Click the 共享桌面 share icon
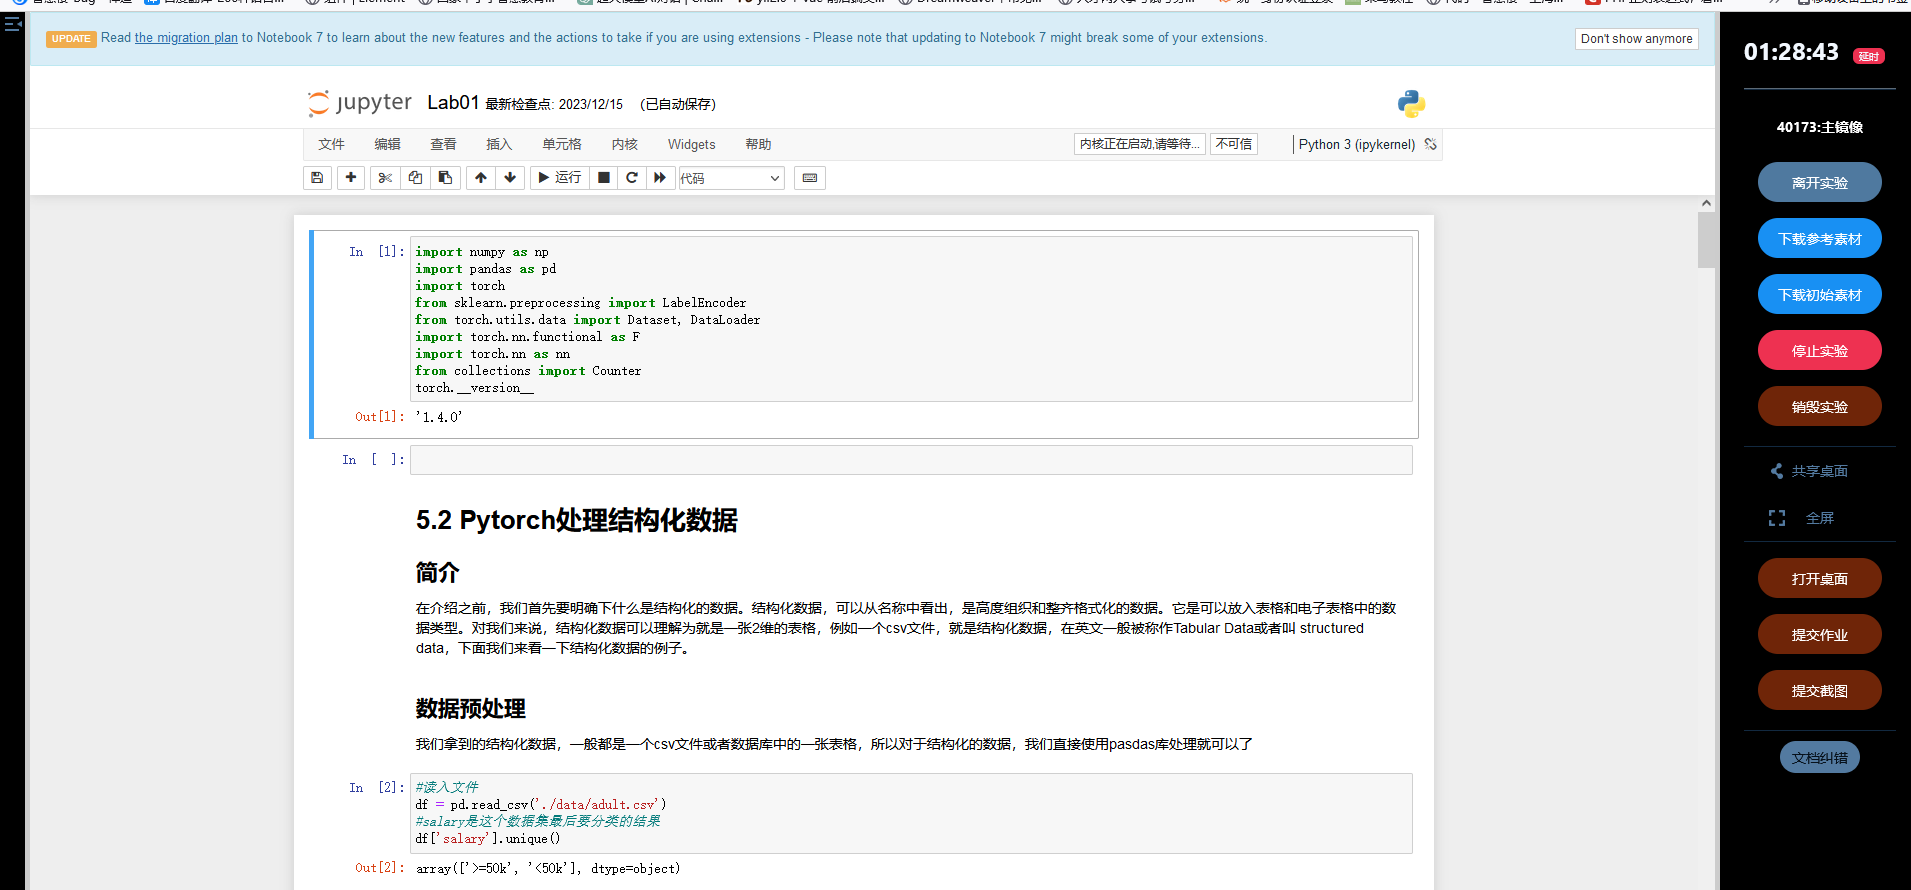The width and height of the screenshot is (1911, 890). [x=1777, y=471]
